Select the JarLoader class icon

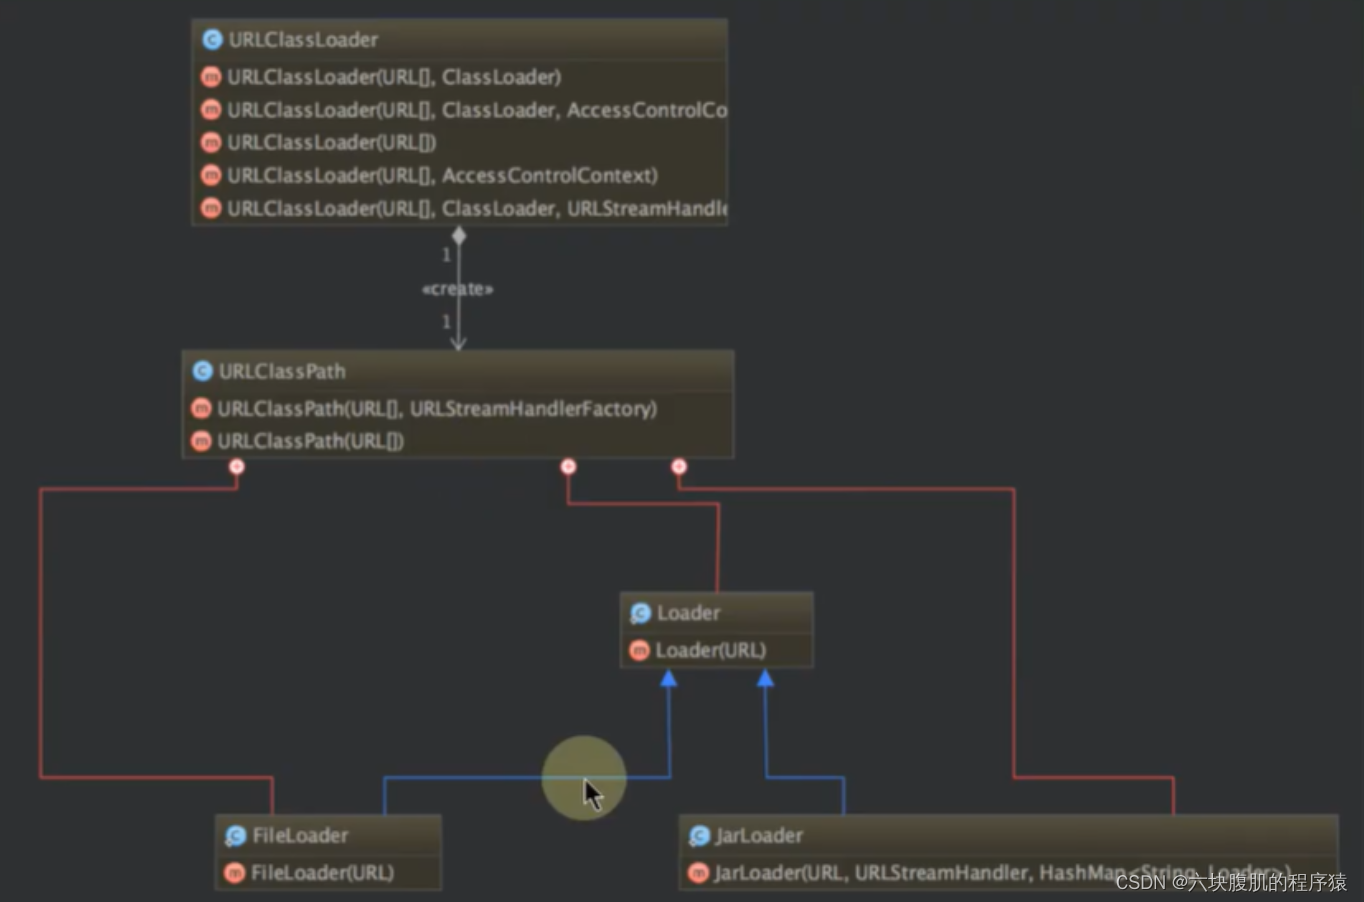tap(699, 836)
